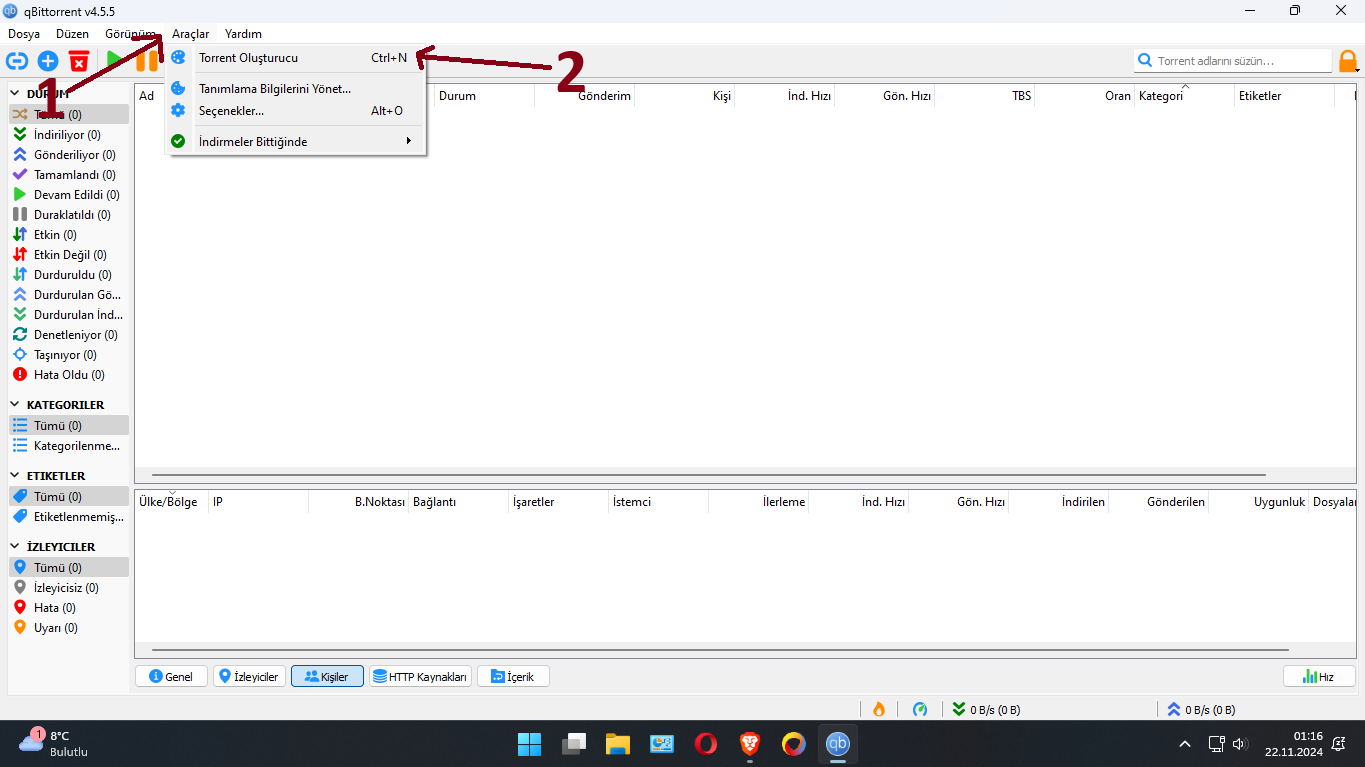
Task: Expand İndirmeler Bittiğinde submenu
Action: pyautogui.click(x=296, y=142)
